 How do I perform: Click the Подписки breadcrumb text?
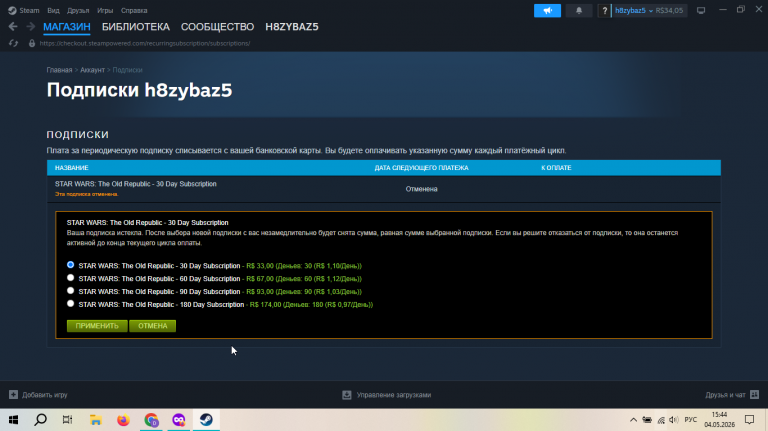pos(127,70)
